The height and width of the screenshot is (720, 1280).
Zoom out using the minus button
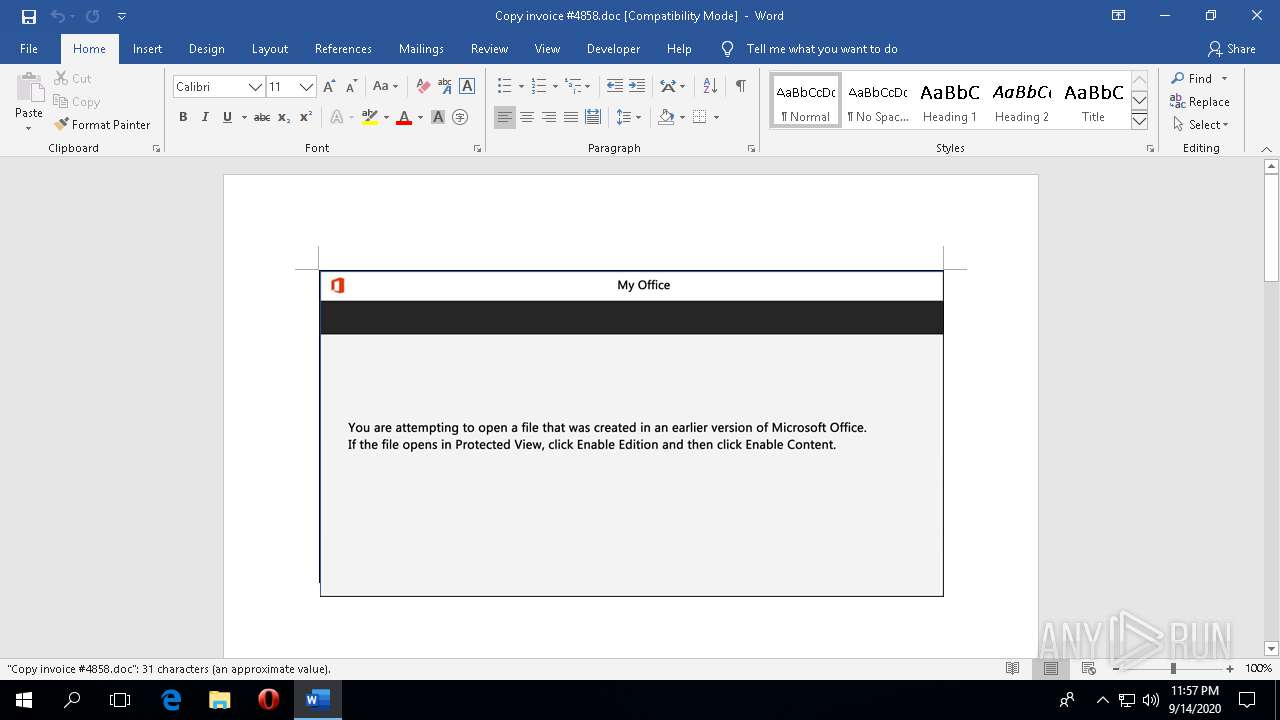[x=1116, y=669]
